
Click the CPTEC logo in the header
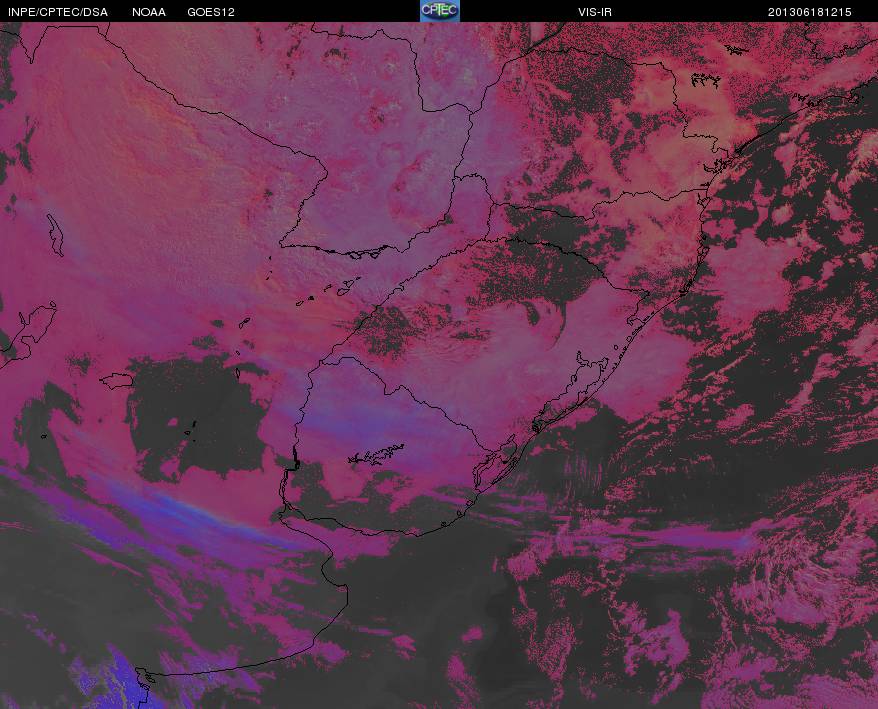pos(440,11)
